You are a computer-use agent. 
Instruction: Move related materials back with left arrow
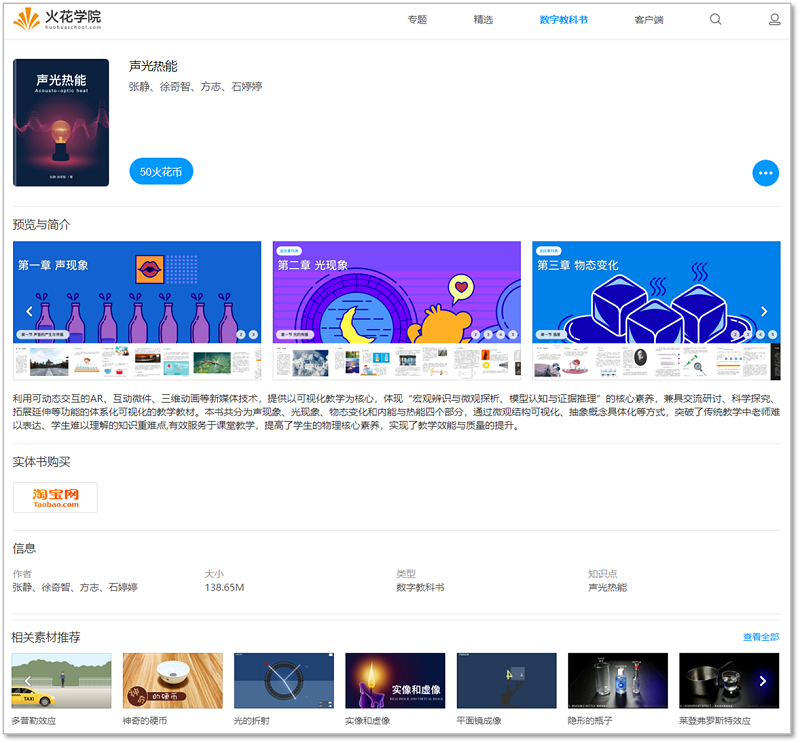coord(28,681)
